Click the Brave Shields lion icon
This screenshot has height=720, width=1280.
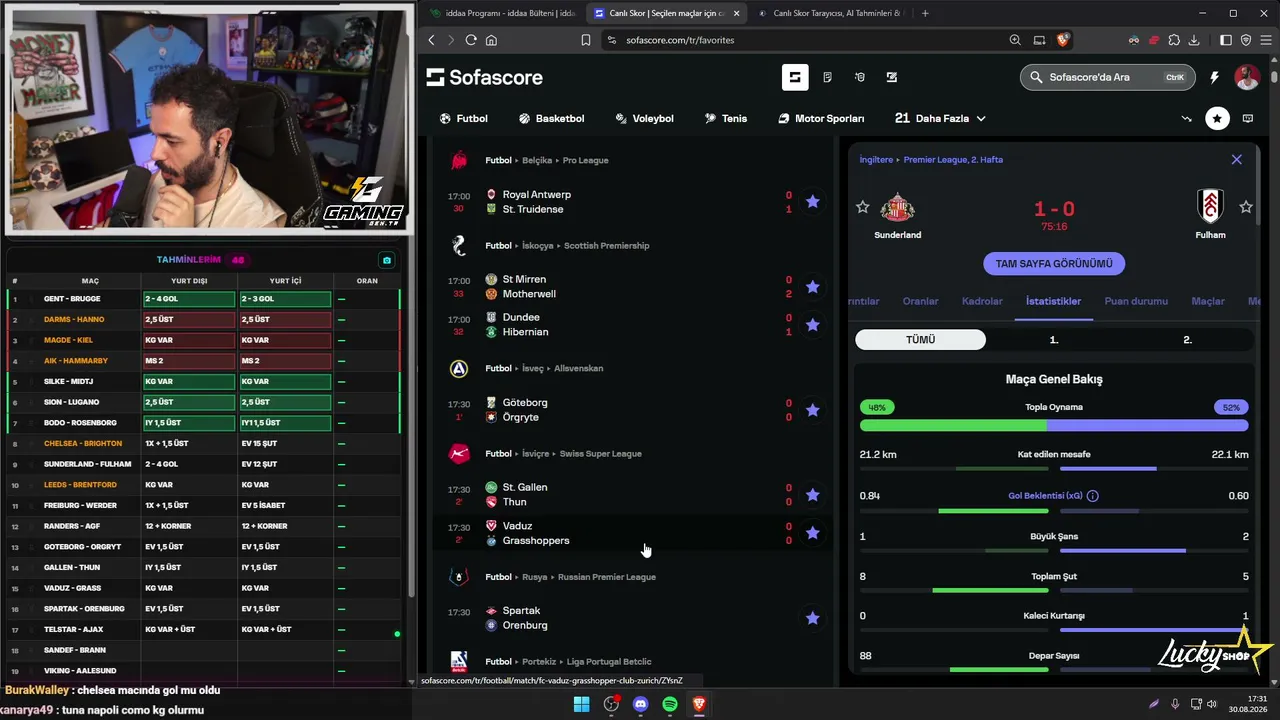pos(1062,40)
